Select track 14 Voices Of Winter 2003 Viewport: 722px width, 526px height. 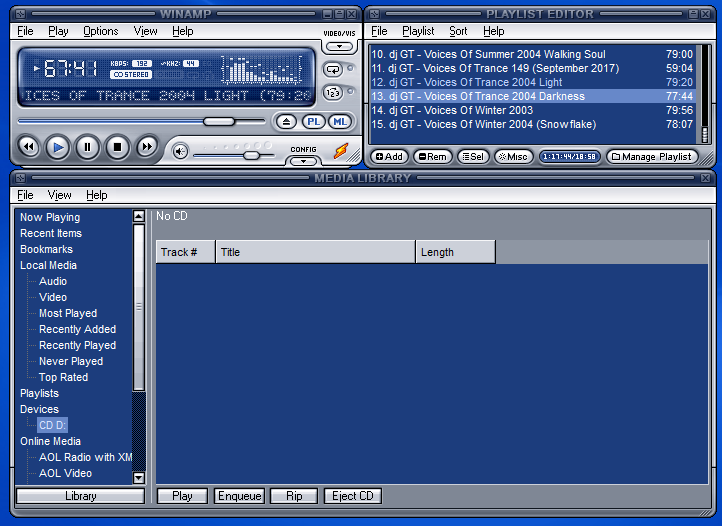point(532,111)
